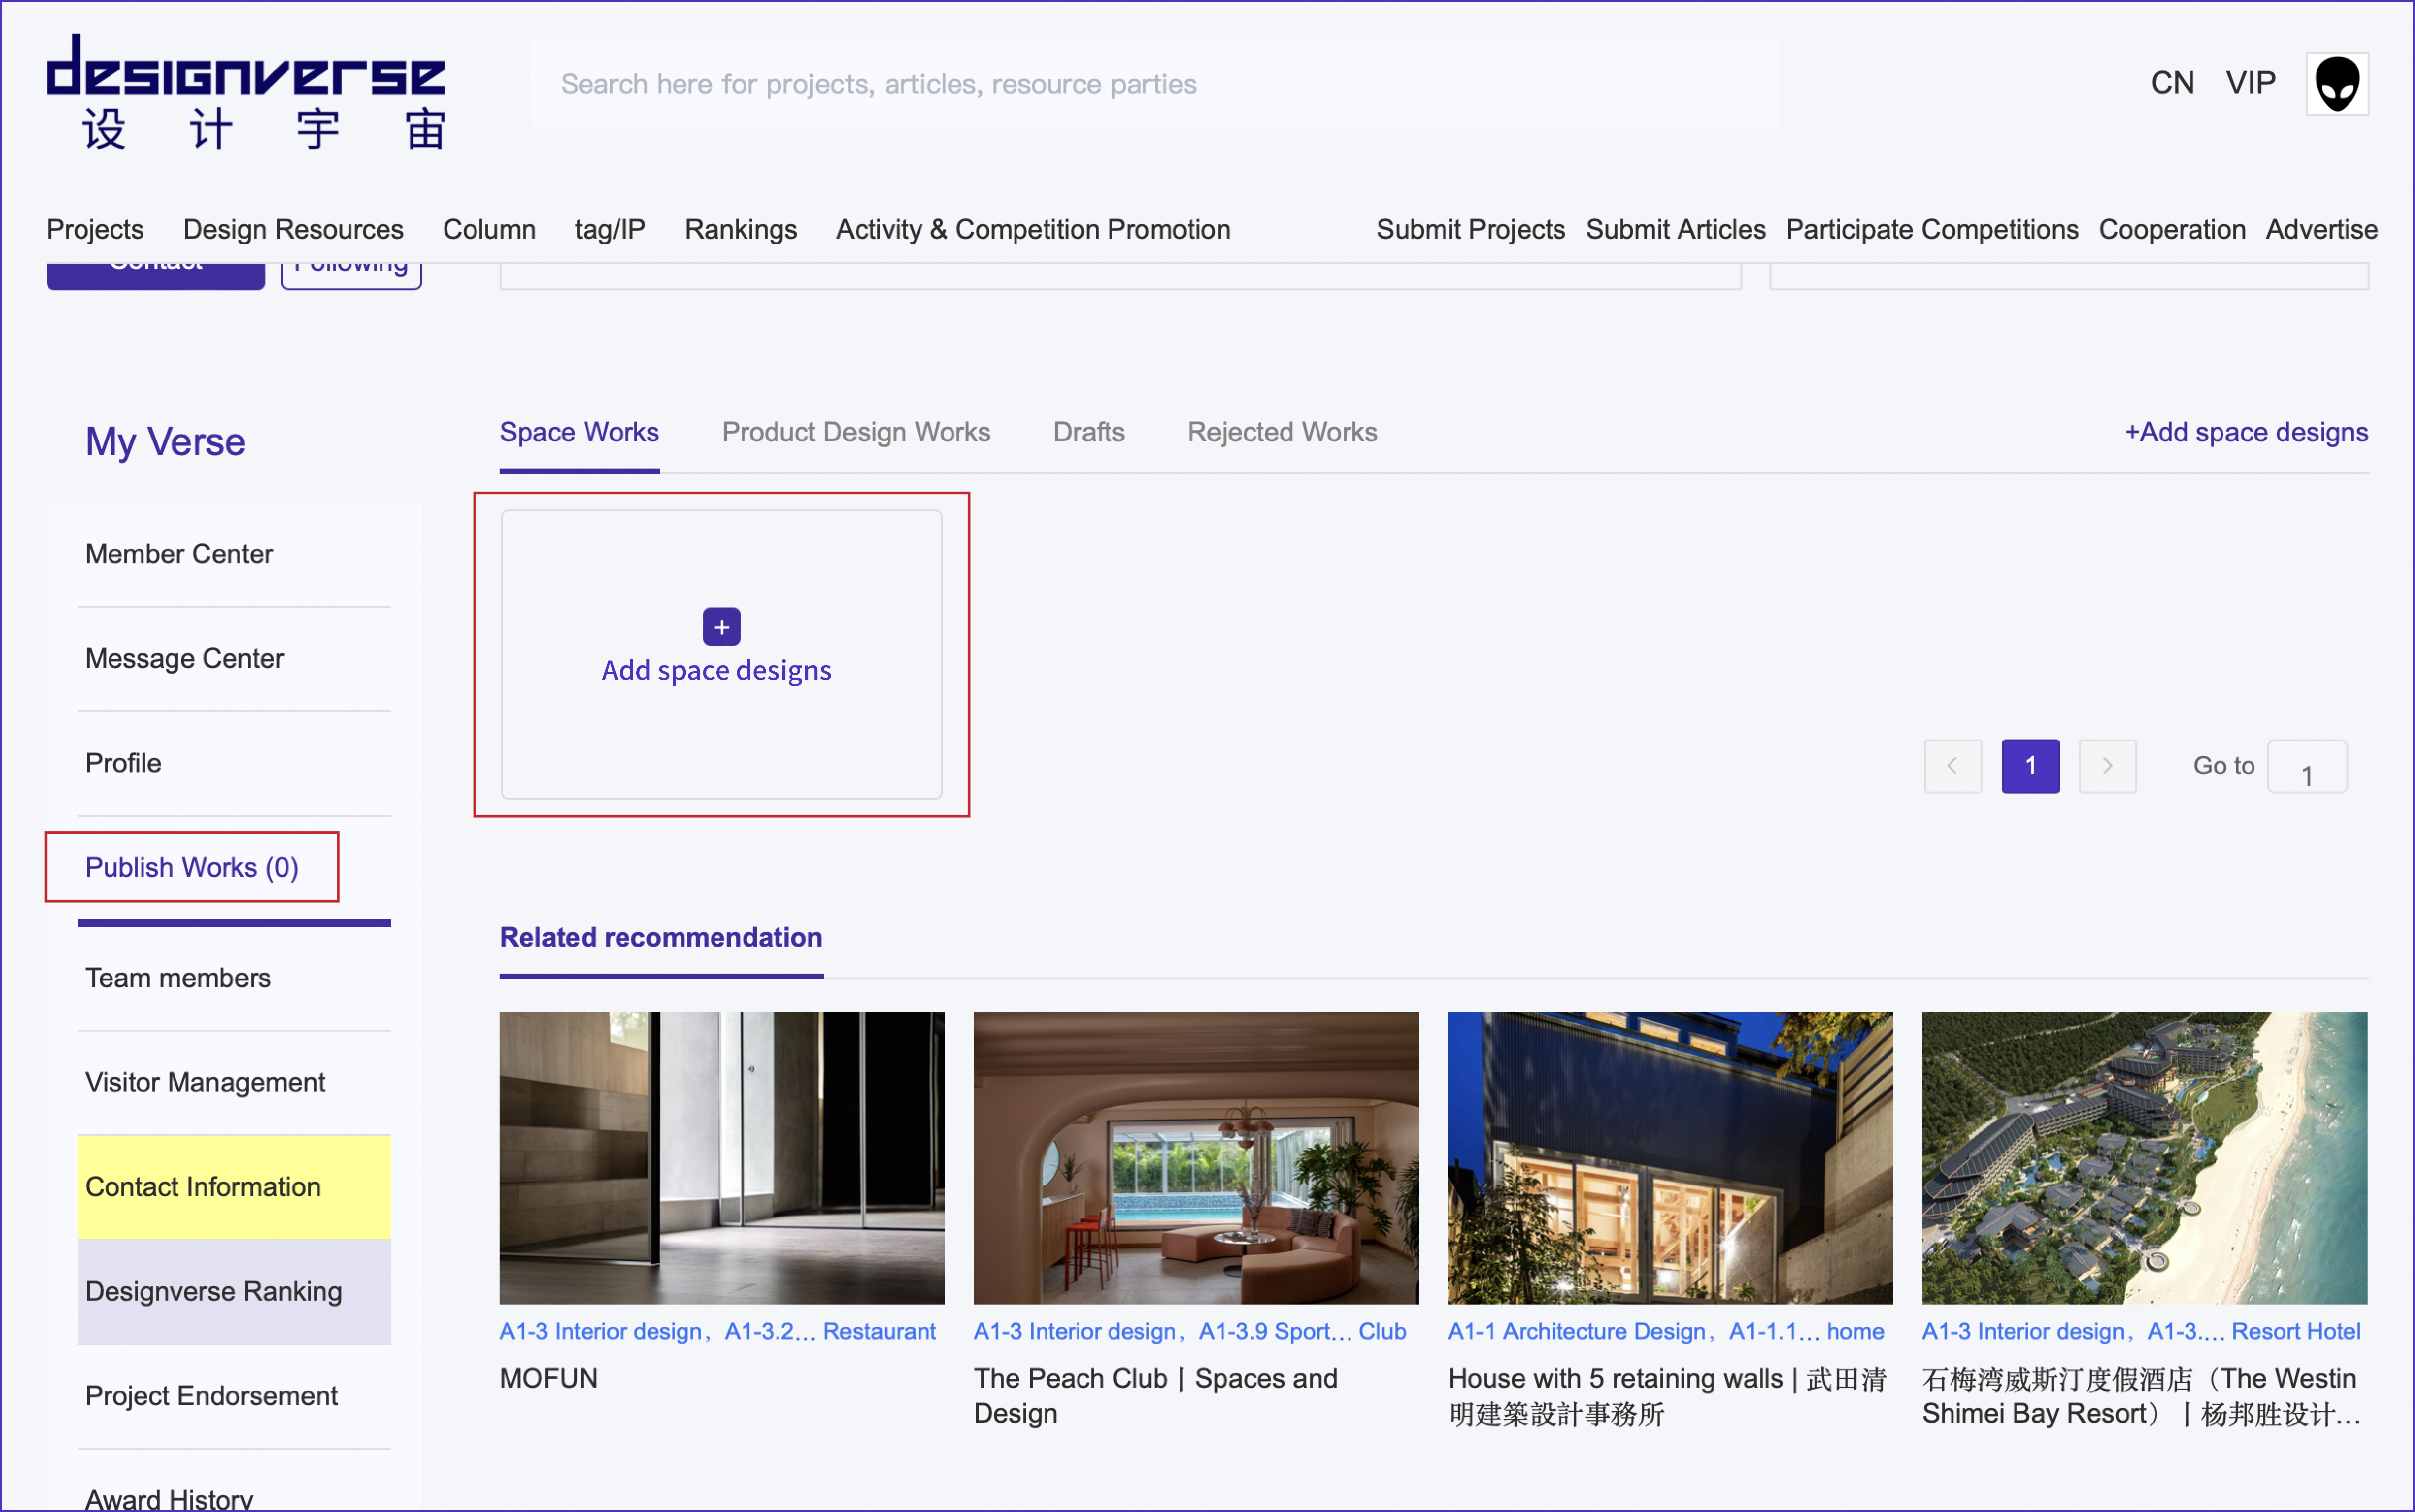The height and width of the screenshot is (1512, 2415).
Task: Open the VIP page link
Action: coord(2250,83)
